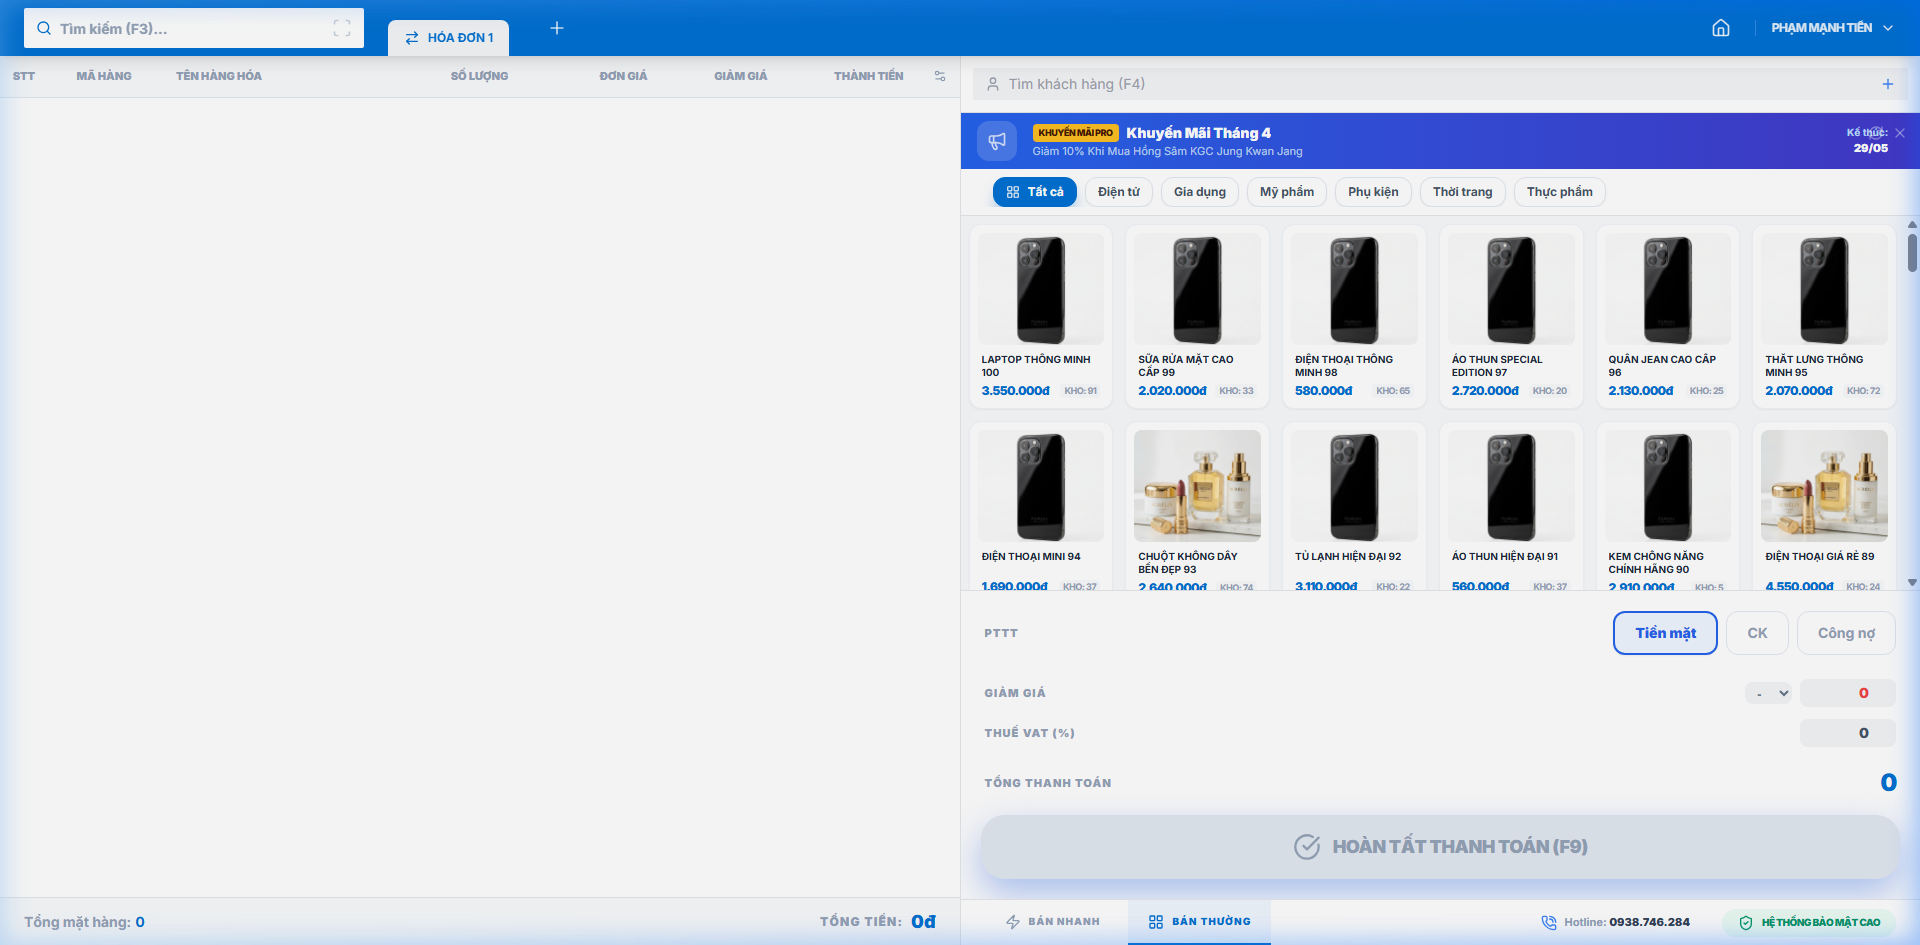Open the column settings icon in the table header
The image size is (1920, 945).
coord(939,75)
